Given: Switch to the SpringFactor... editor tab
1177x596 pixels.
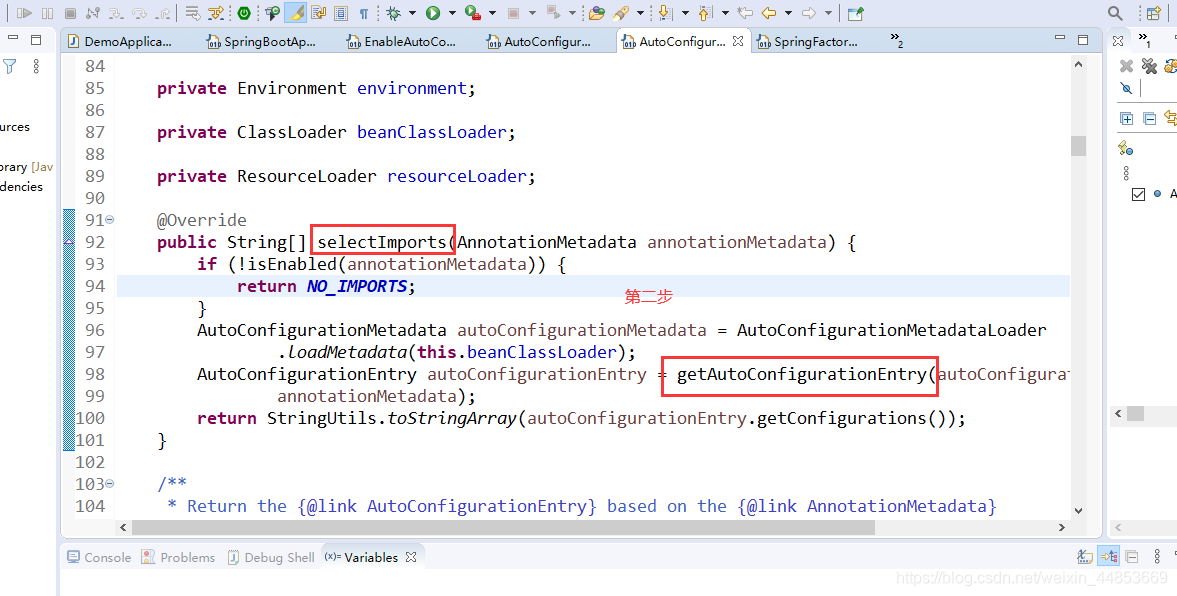Looking at the screenshot, I should point(807,41).
